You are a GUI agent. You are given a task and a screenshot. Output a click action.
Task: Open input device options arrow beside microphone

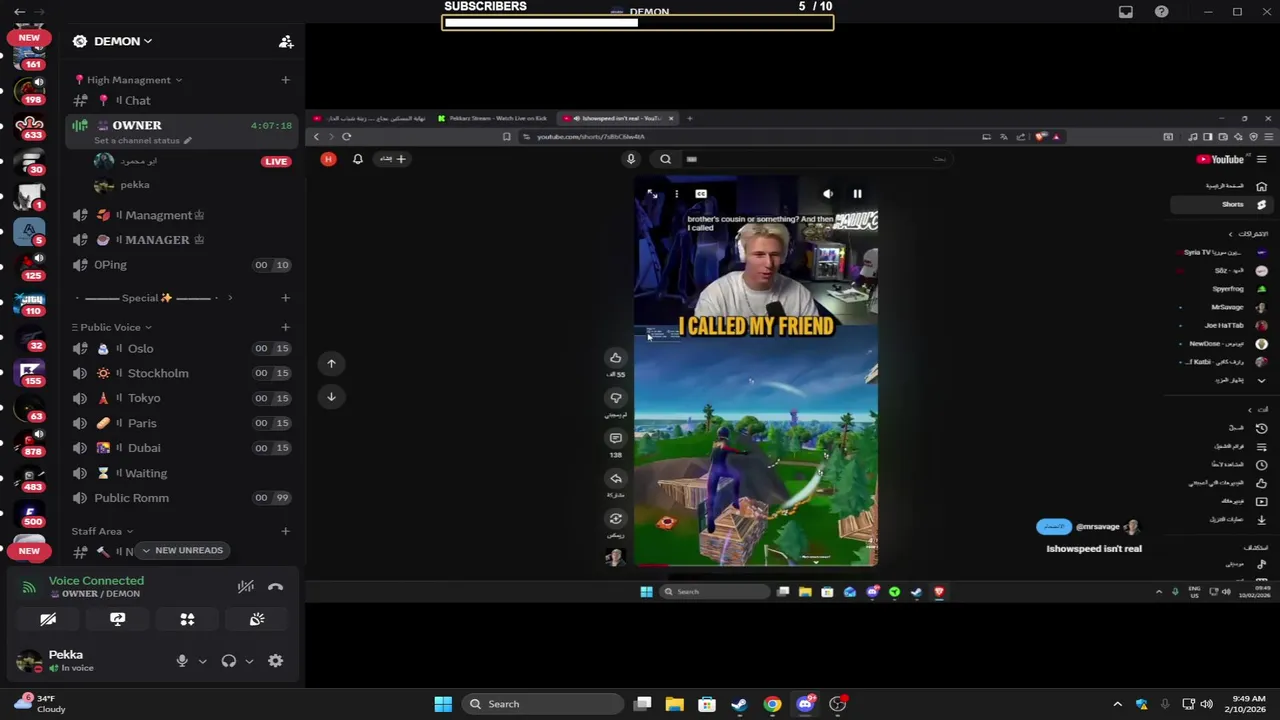pos(202,661)
